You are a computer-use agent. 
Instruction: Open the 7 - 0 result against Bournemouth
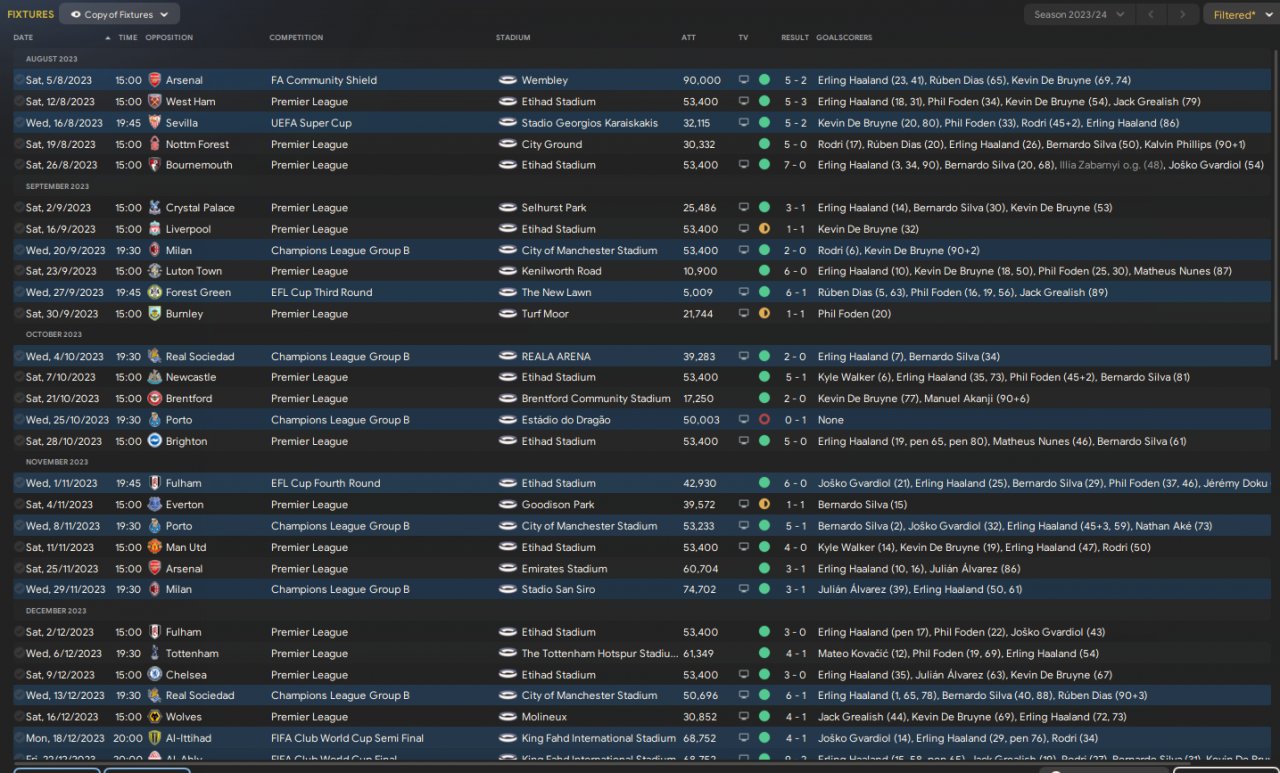[795, 165]
